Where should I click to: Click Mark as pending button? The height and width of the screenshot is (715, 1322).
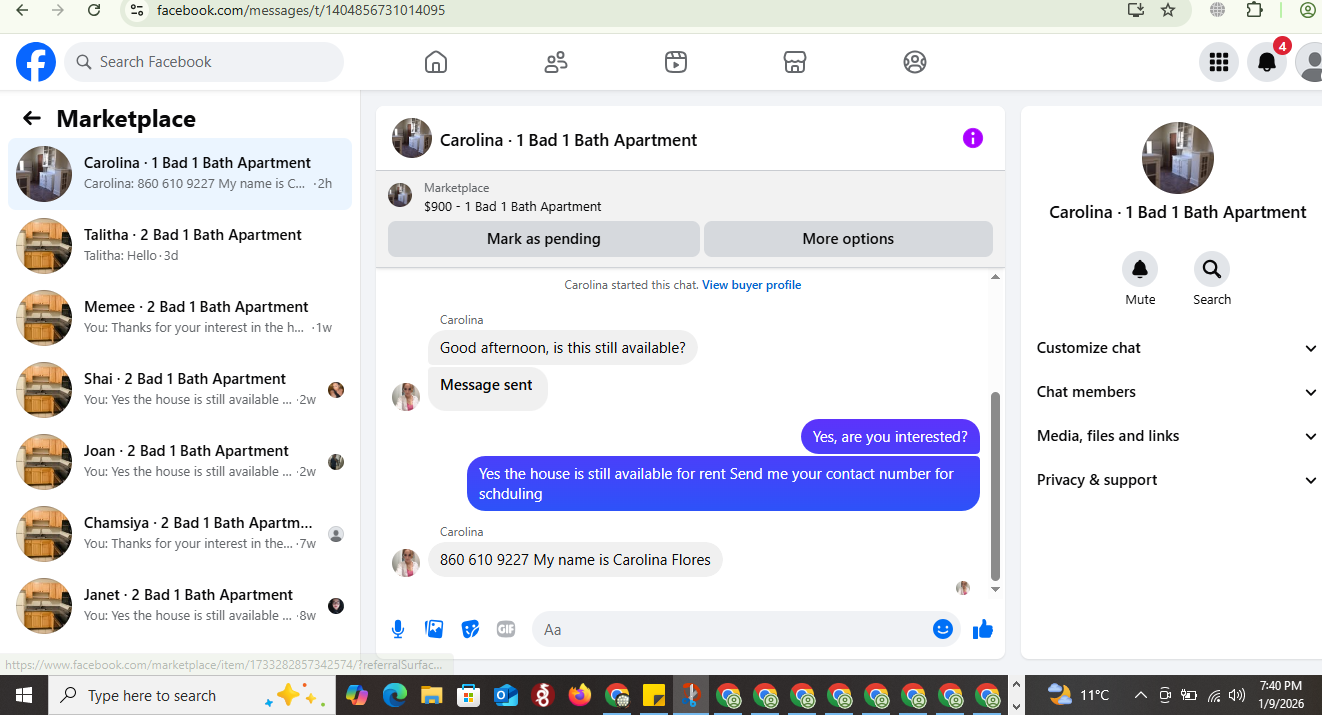544,239
